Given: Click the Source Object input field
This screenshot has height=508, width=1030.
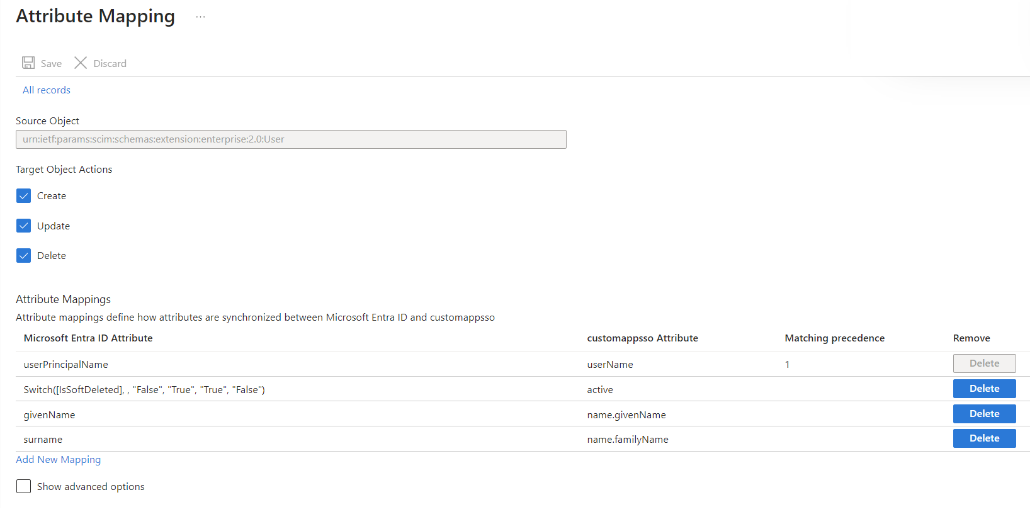Looking at the screenshot, I should coord(291,139).
